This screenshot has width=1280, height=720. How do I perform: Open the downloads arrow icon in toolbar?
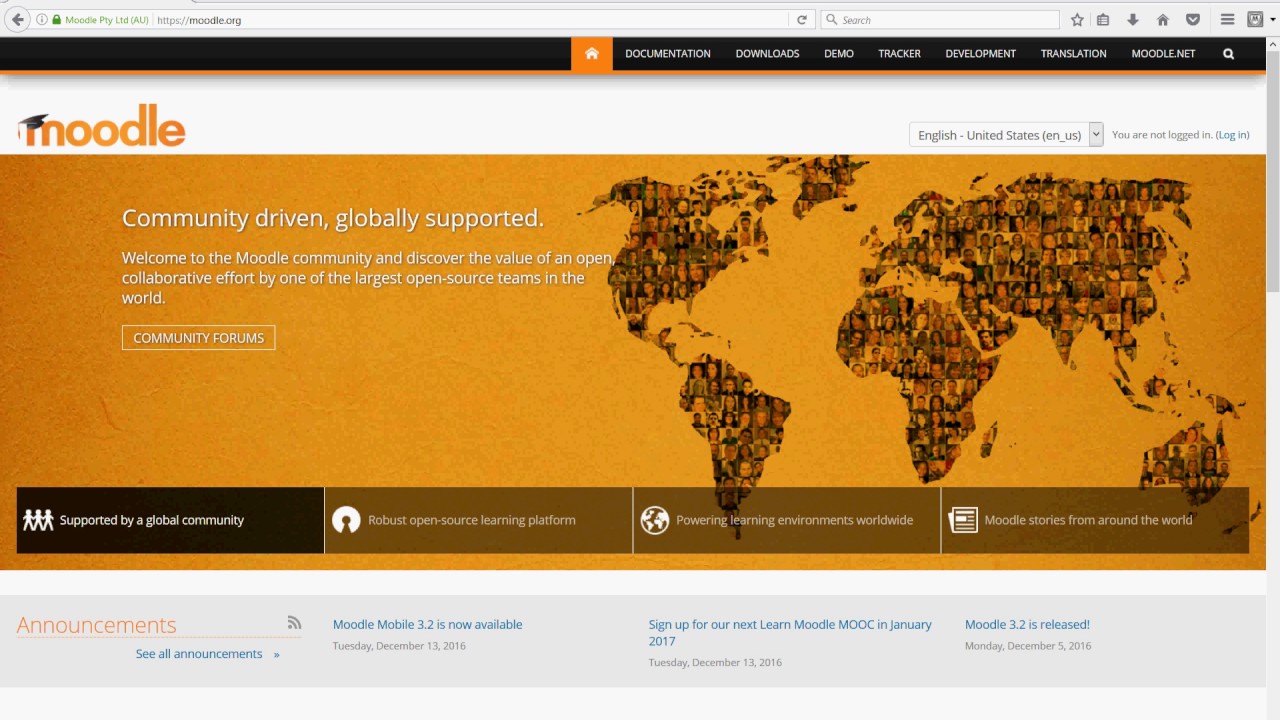pos(1133,20)
